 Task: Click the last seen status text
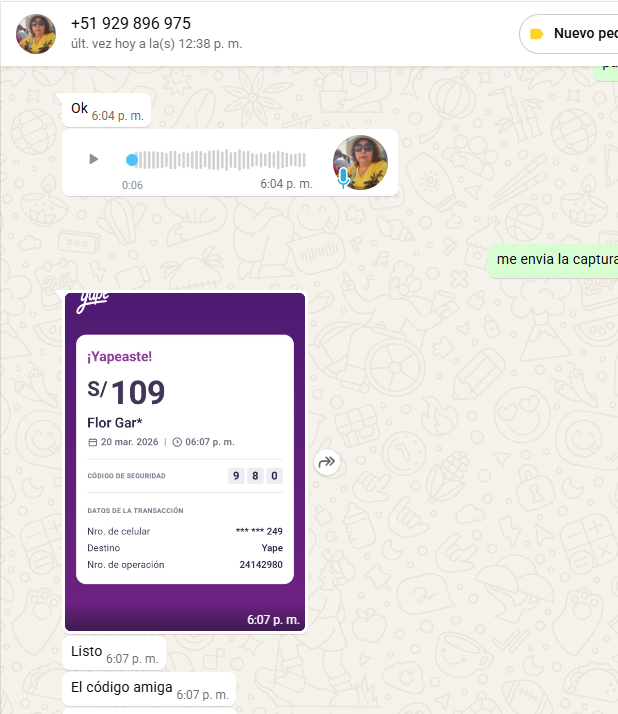pos(157,44)
